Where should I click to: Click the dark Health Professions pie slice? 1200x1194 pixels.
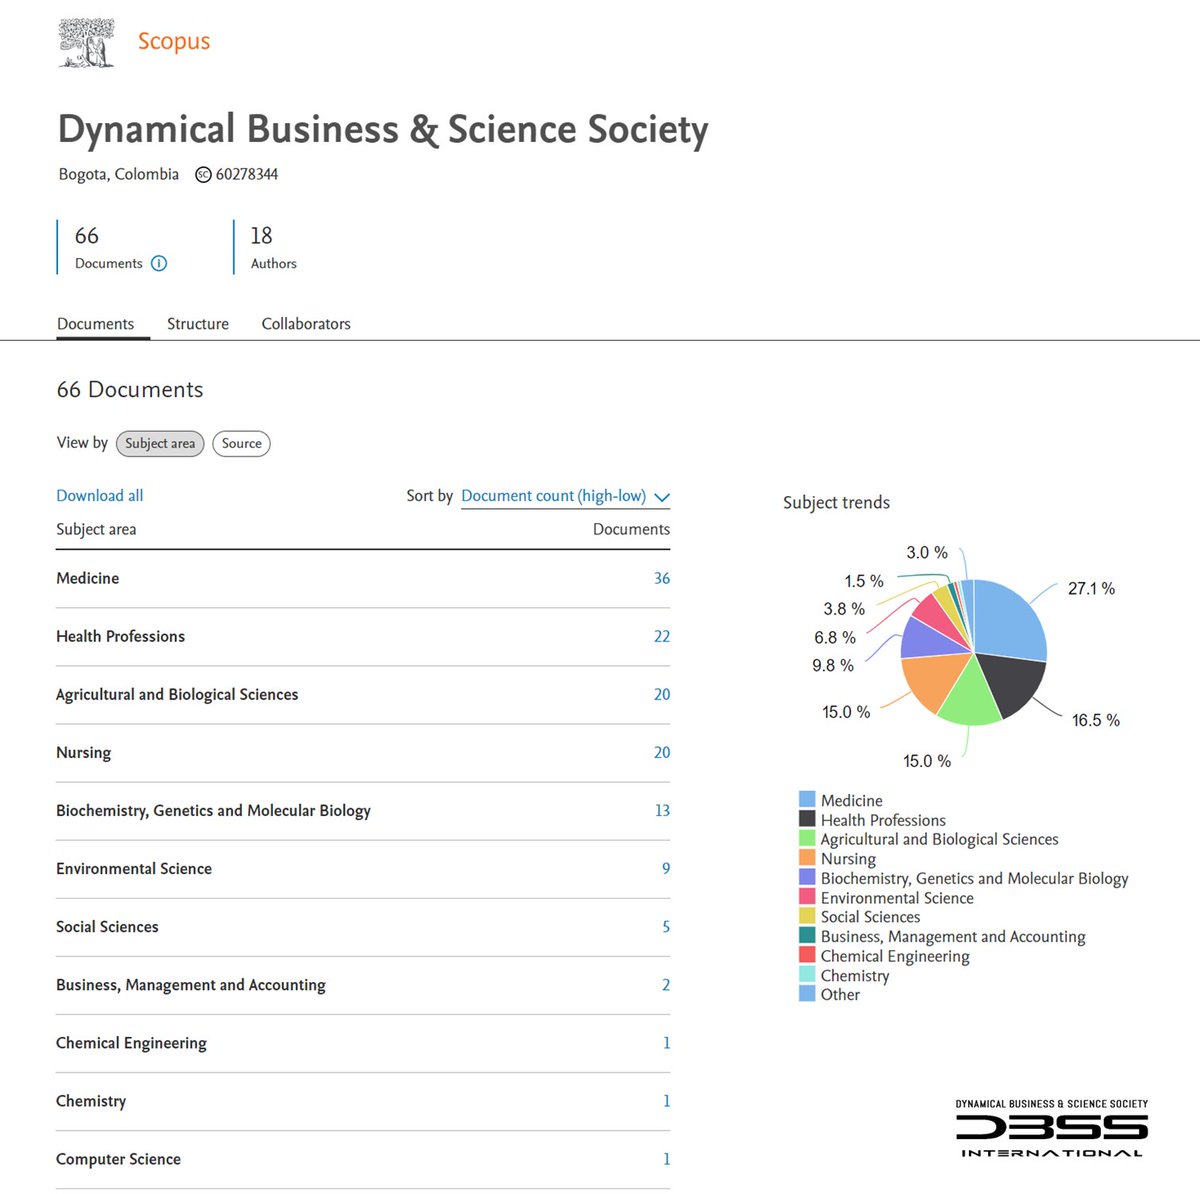click(1010, 682)
